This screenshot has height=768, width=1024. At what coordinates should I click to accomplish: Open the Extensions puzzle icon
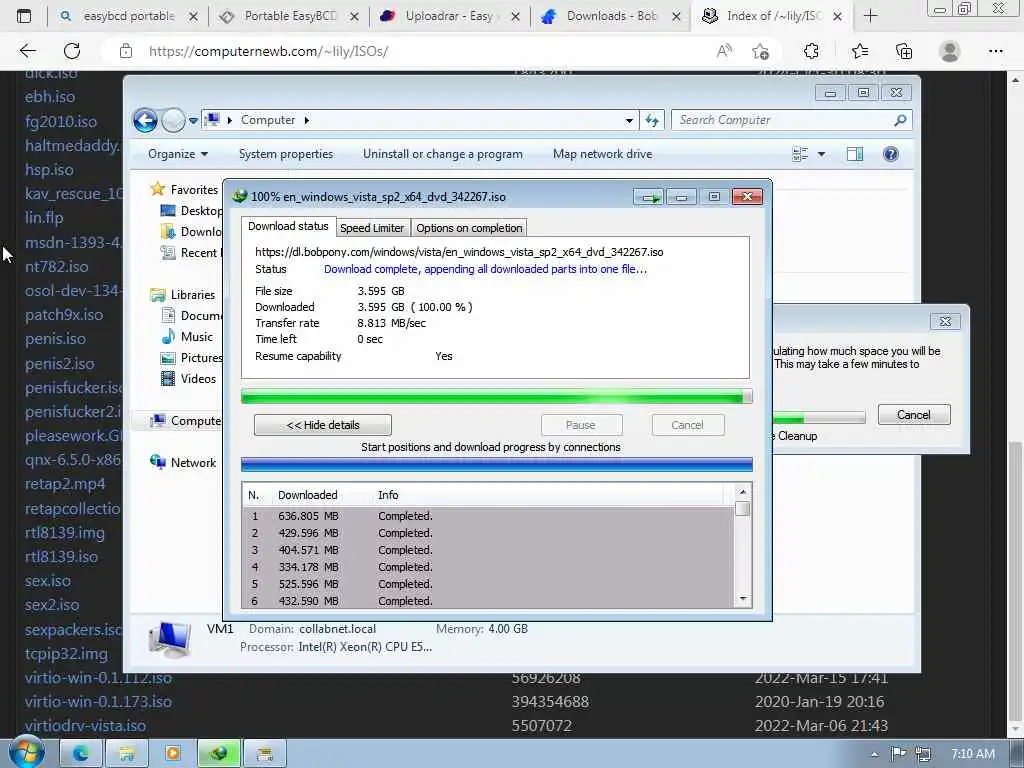pos(810,51)
